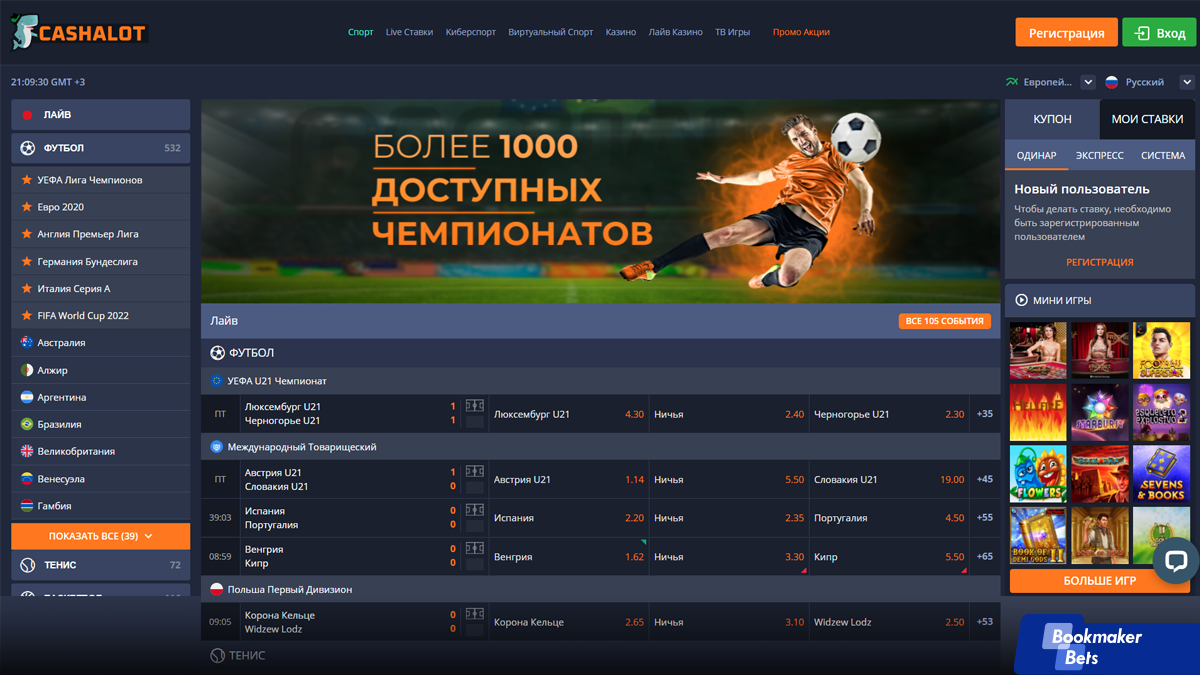Click the МИНИ ИГРЫ play icon
Screen dimensions: 1200x675
pyautogui.click(x=1021, y=300)
